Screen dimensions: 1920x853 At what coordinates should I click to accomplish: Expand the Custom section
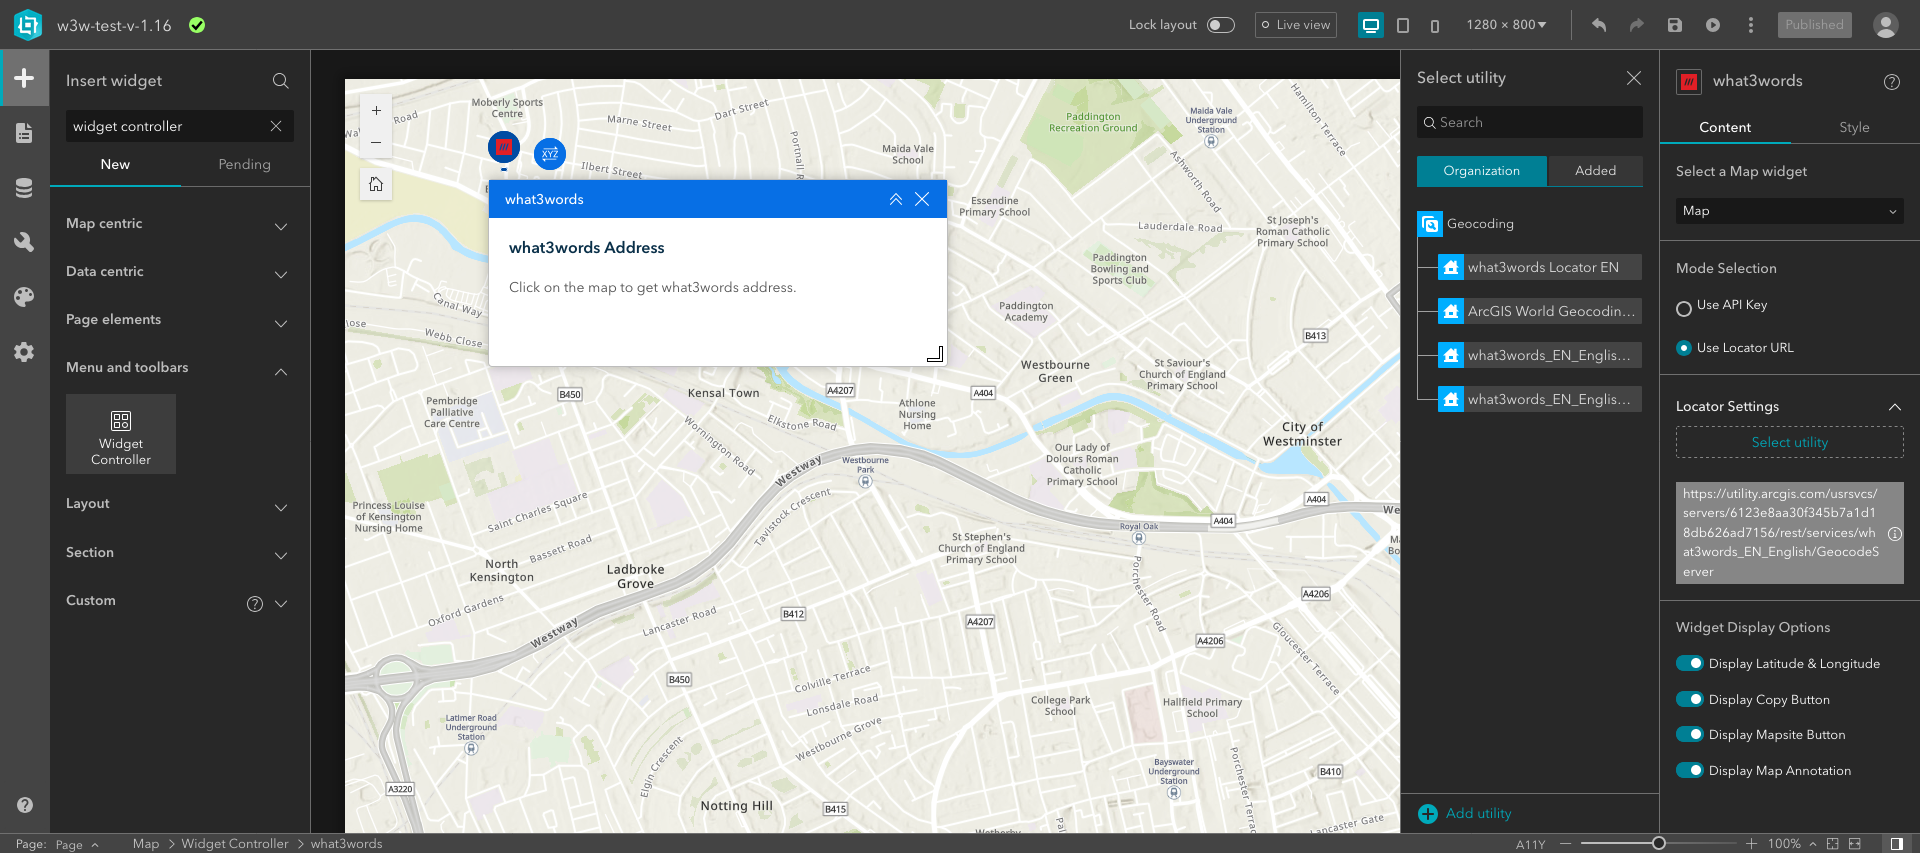click(281, 603)
